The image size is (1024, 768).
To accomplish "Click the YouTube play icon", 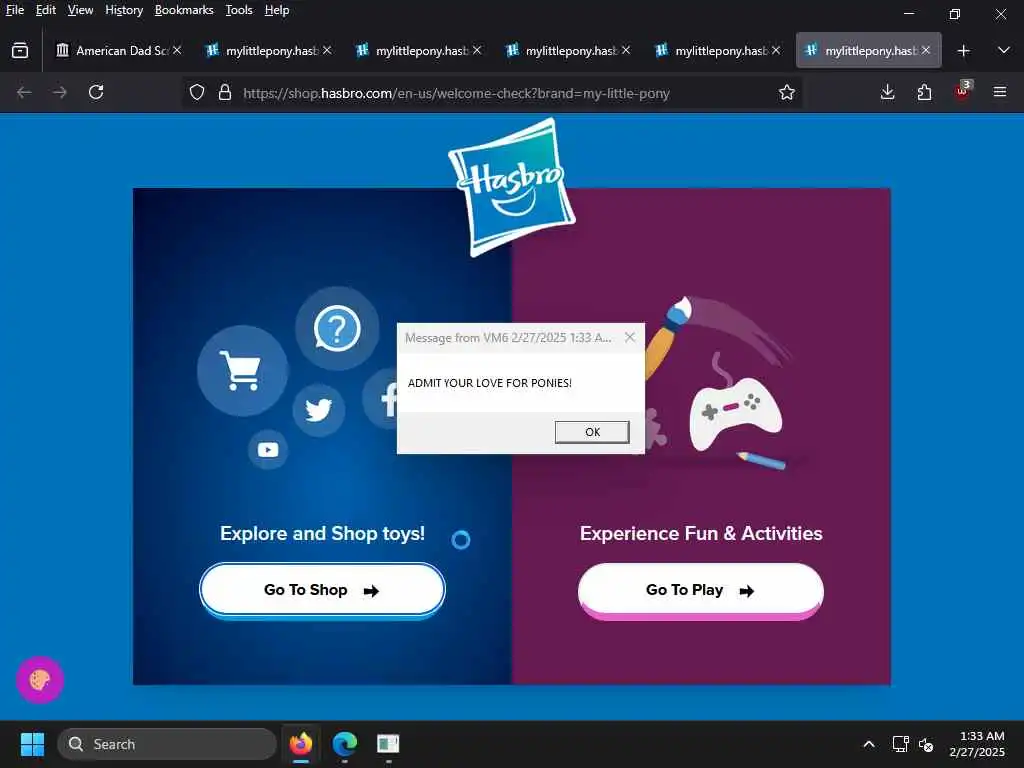I will (268, 449).
